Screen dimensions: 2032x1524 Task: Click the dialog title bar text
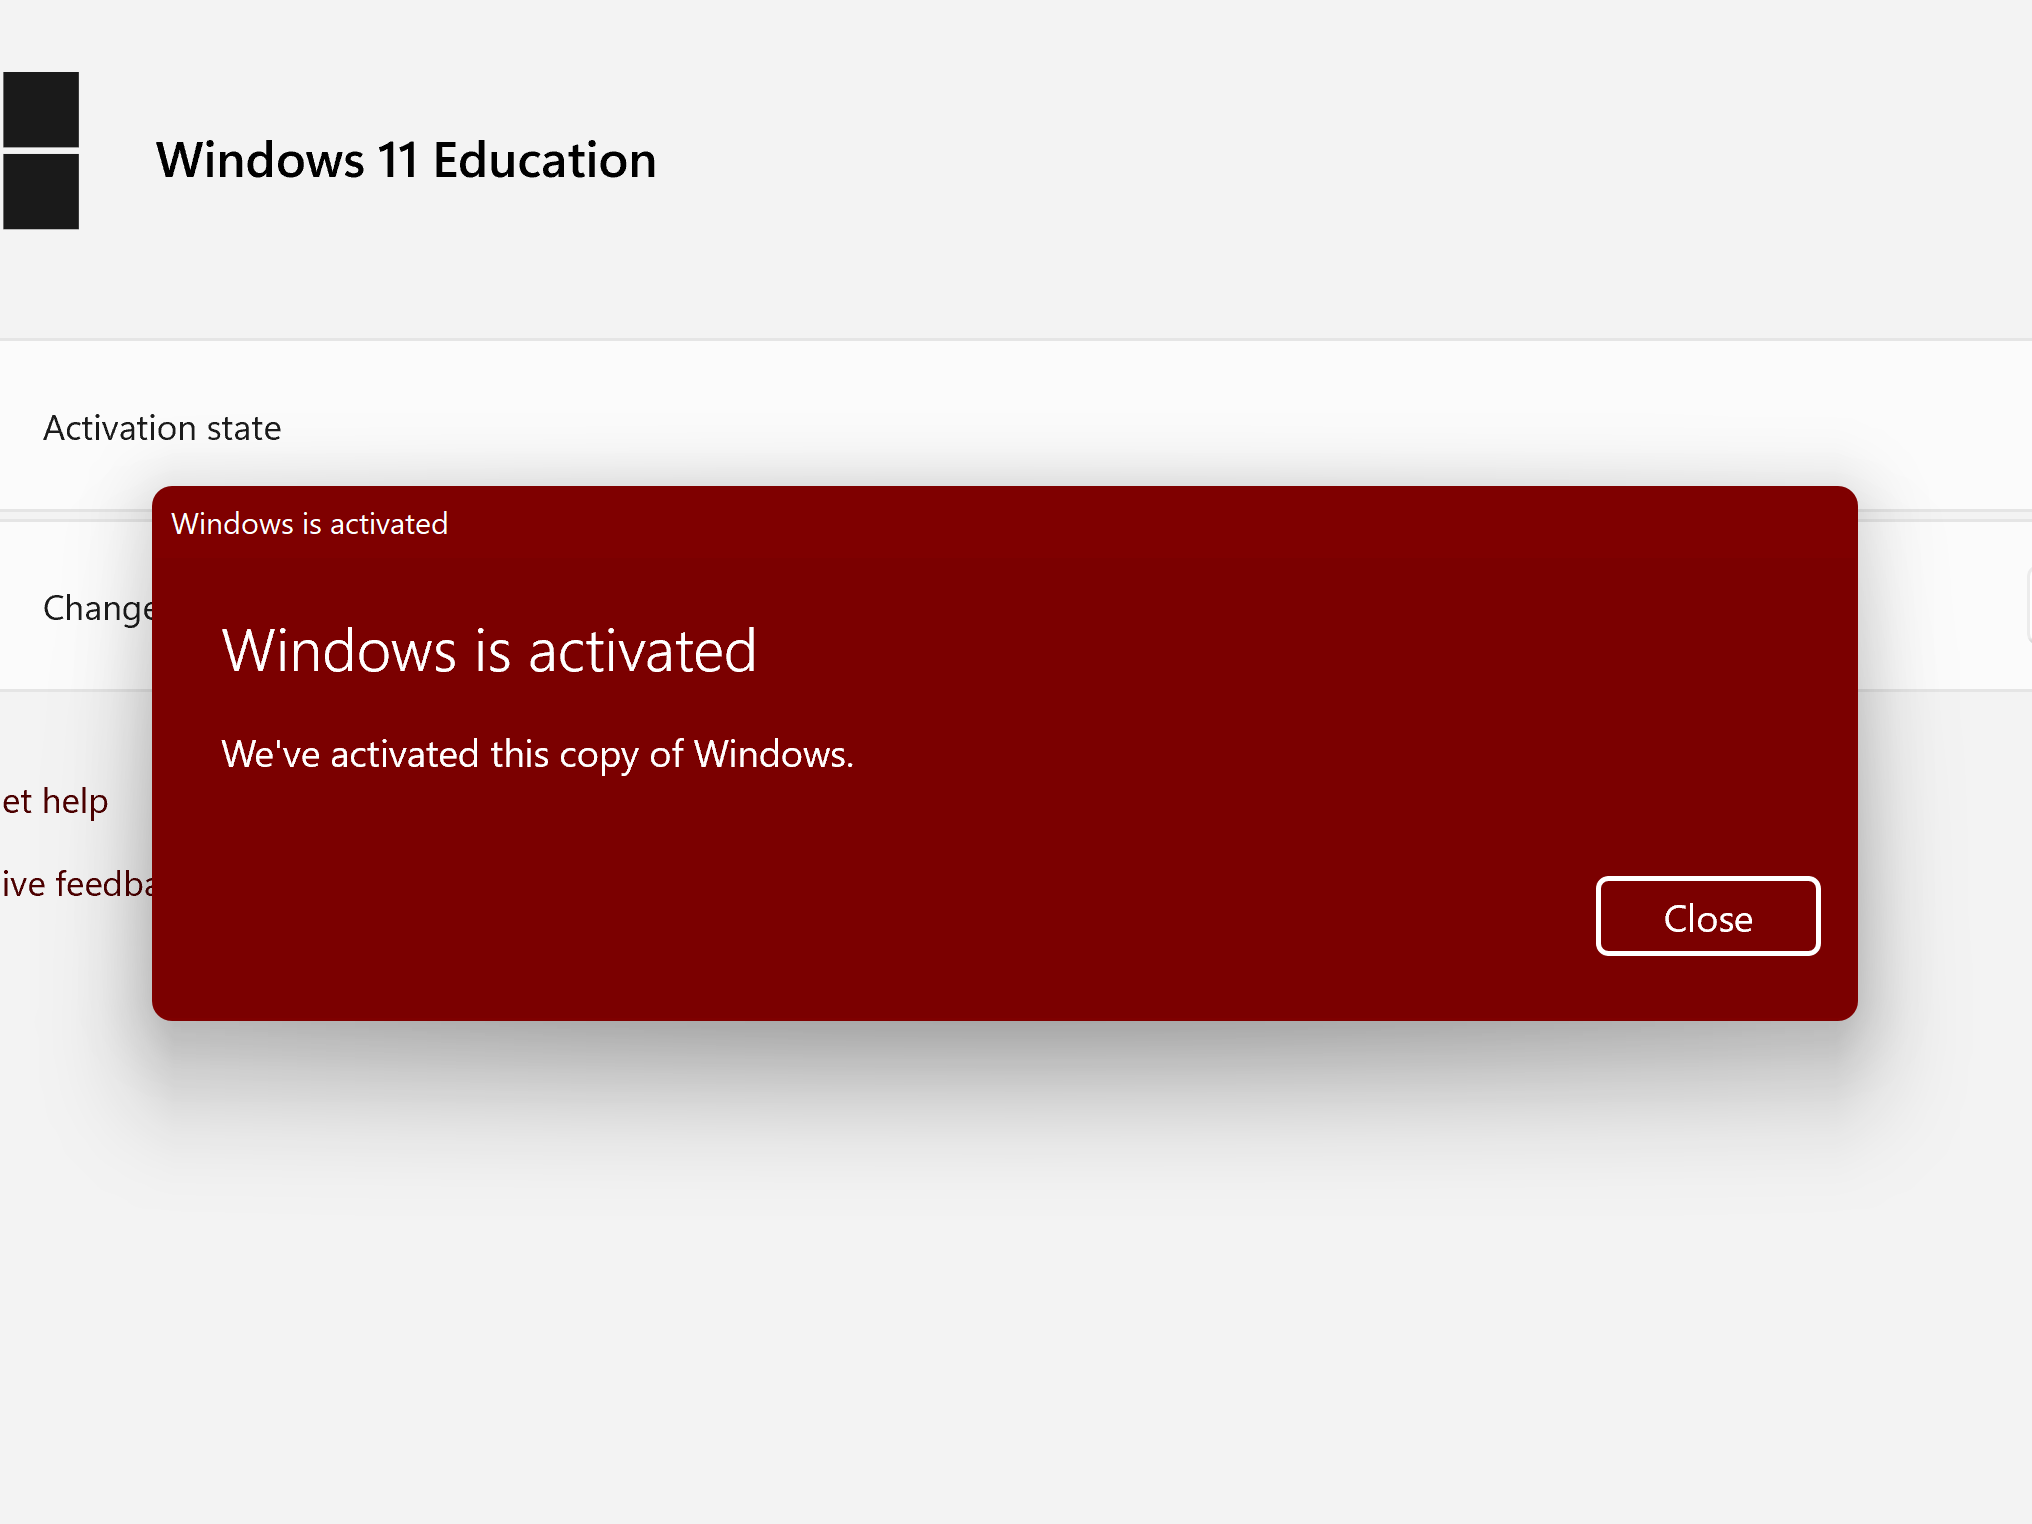click(309, 524)
